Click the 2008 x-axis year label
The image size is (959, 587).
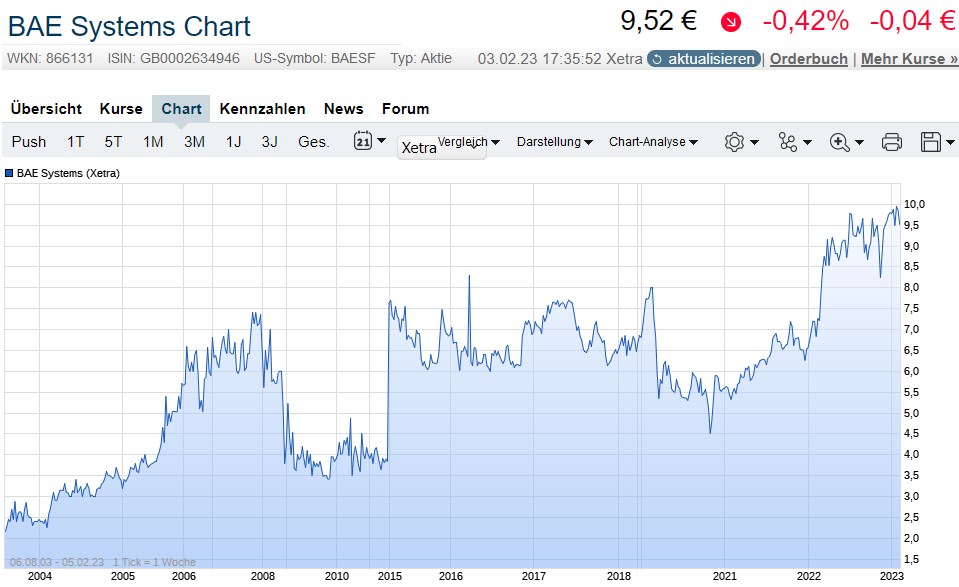(263, 576)
